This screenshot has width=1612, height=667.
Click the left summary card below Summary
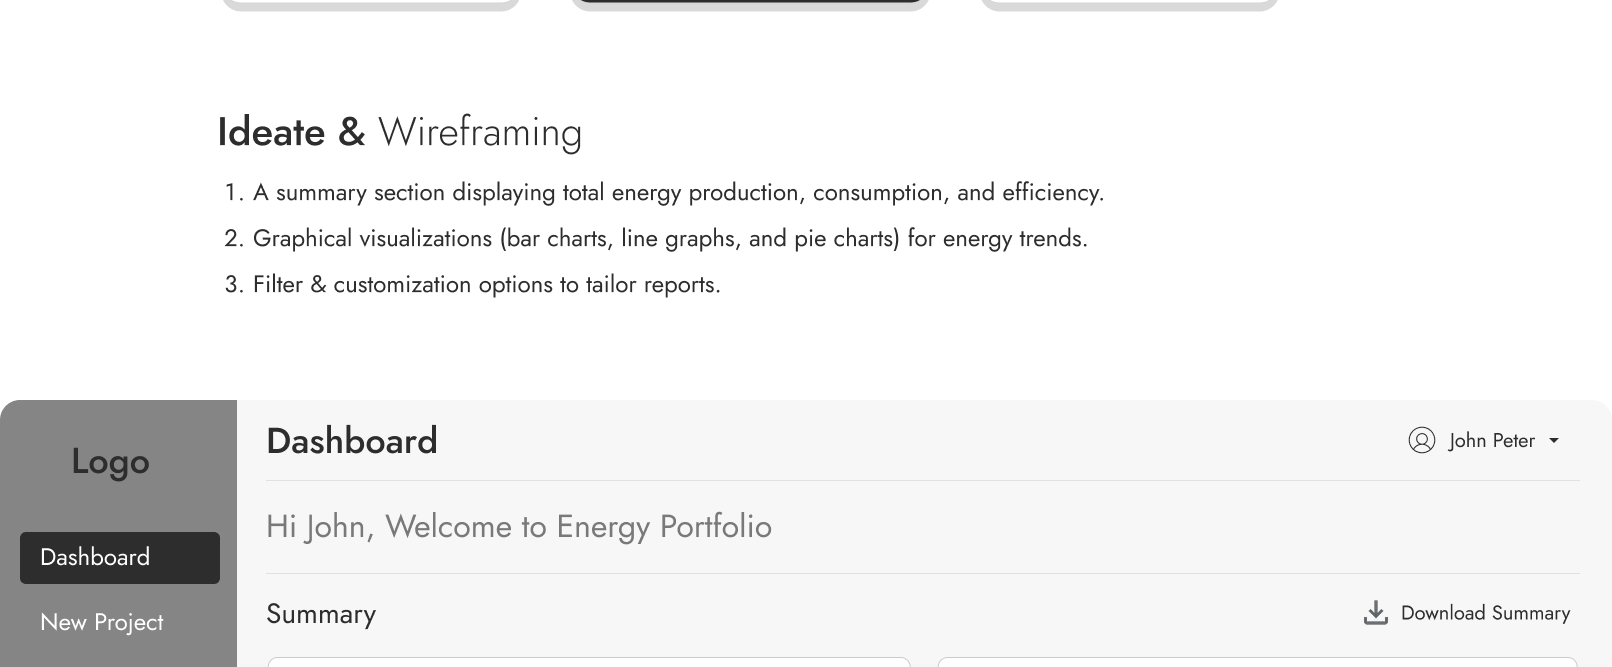coord(589,662)
